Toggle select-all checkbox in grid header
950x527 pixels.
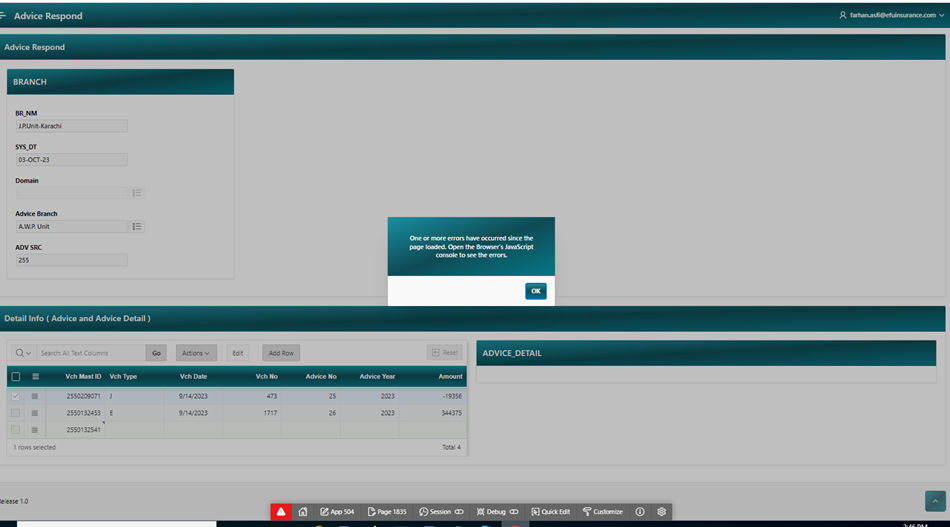pyautogui.click(x=15, y=377)
